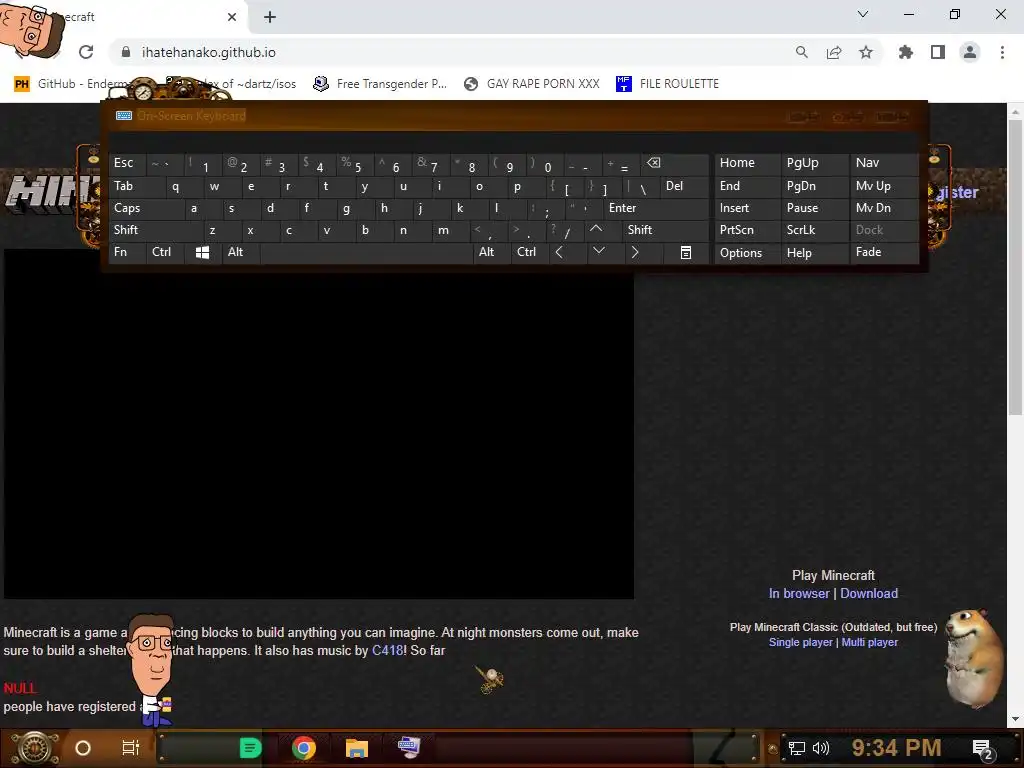
Task: Toggle the left Alt key
Action: tap(240, 252)
